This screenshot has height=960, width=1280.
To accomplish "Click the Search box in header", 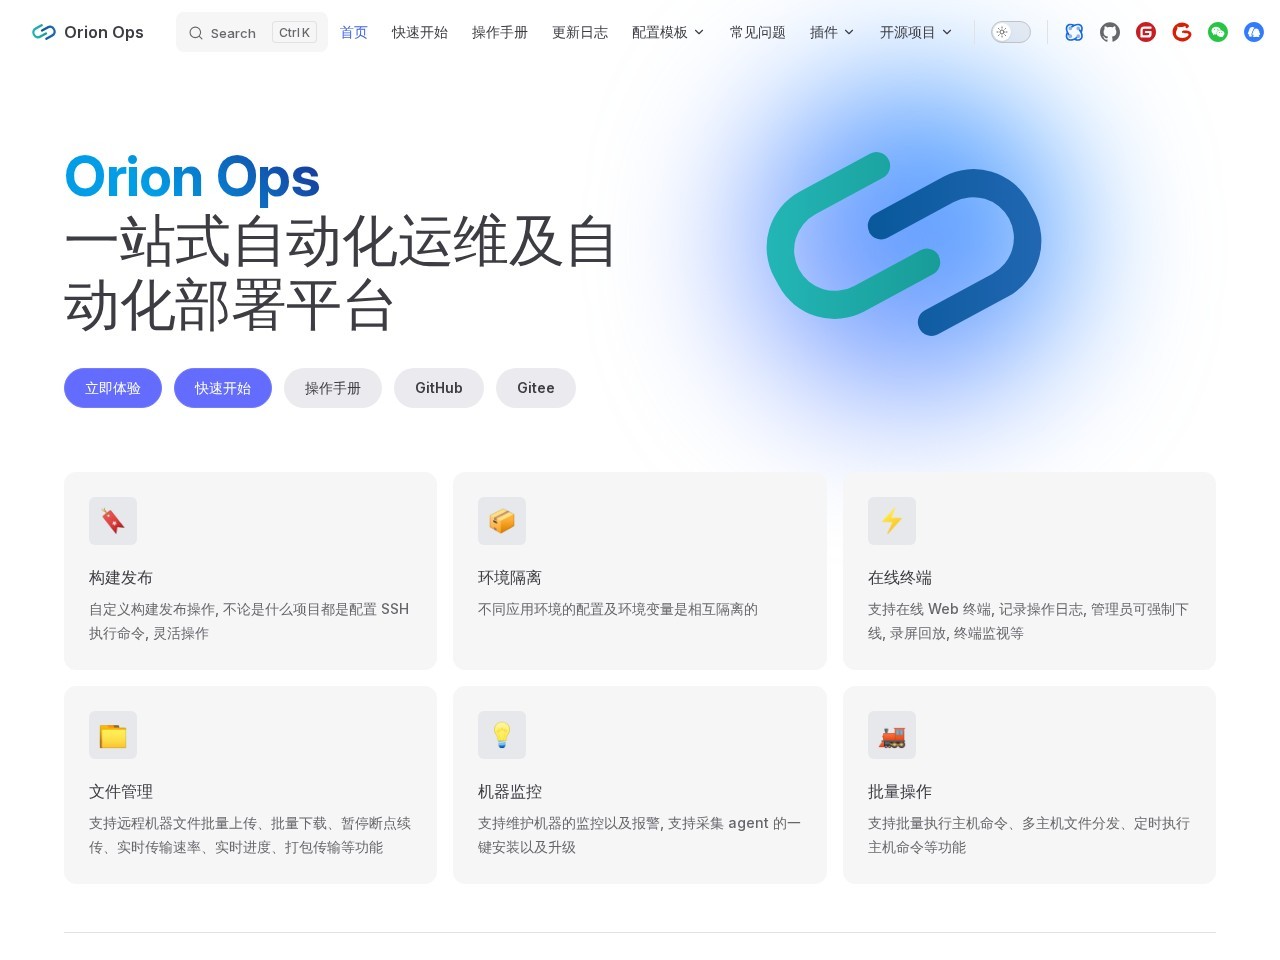I will pos(252,32).
